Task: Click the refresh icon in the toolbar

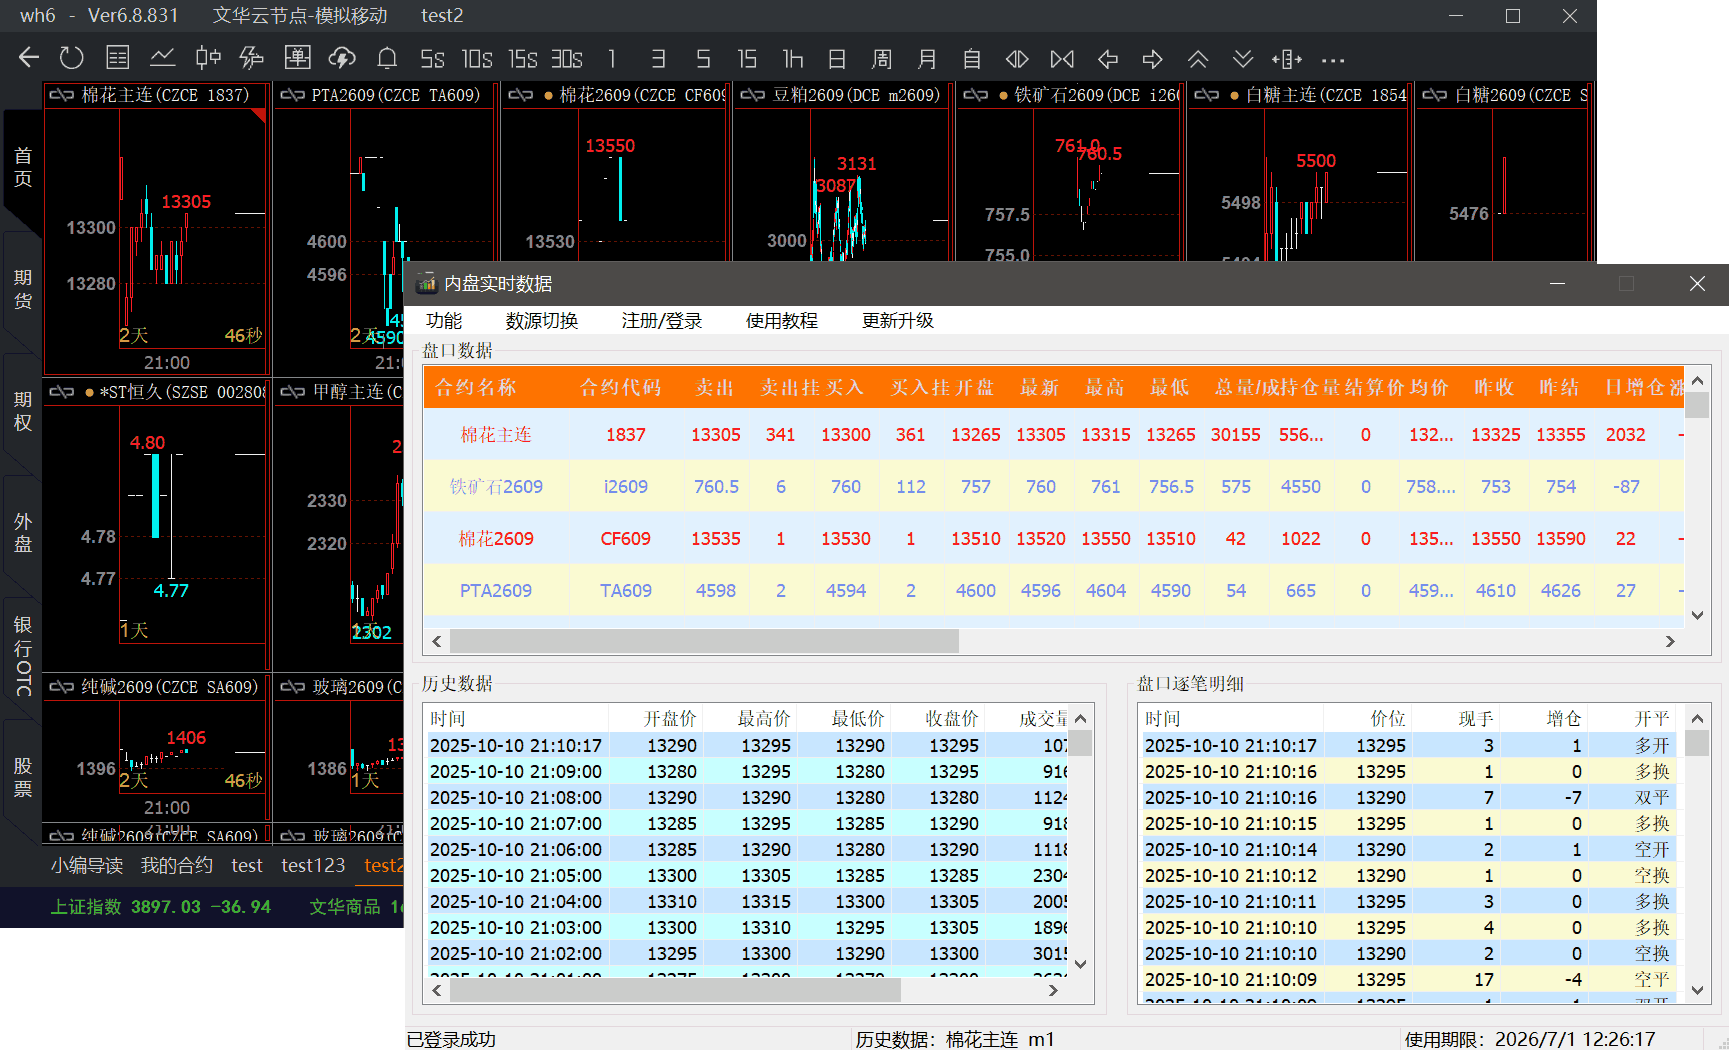Action: click(72, 58)
